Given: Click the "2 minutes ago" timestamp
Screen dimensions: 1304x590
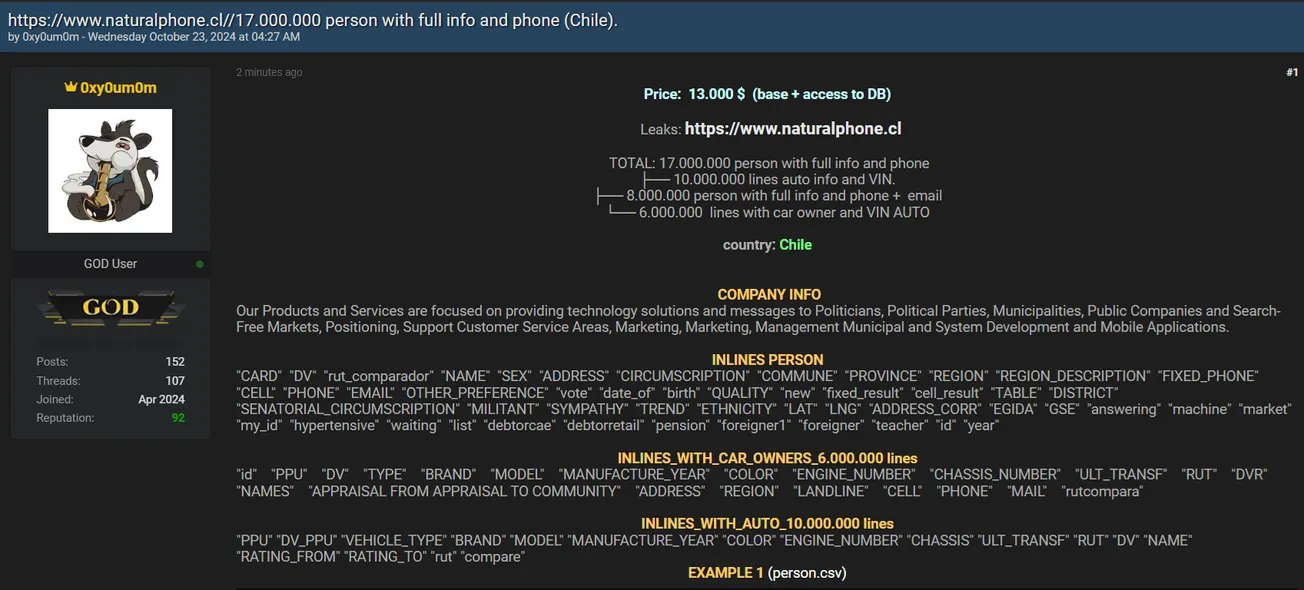Looking at the screenshot, I should click(269, 72).
